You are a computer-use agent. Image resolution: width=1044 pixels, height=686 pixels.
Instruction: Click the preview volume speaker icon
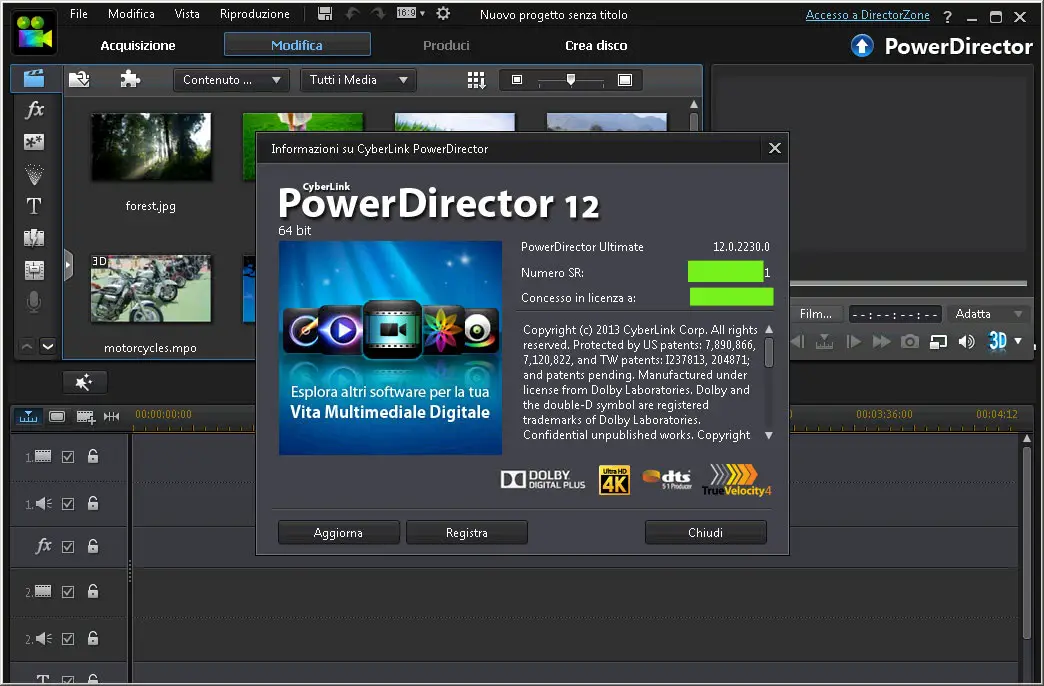click(966, 342)
